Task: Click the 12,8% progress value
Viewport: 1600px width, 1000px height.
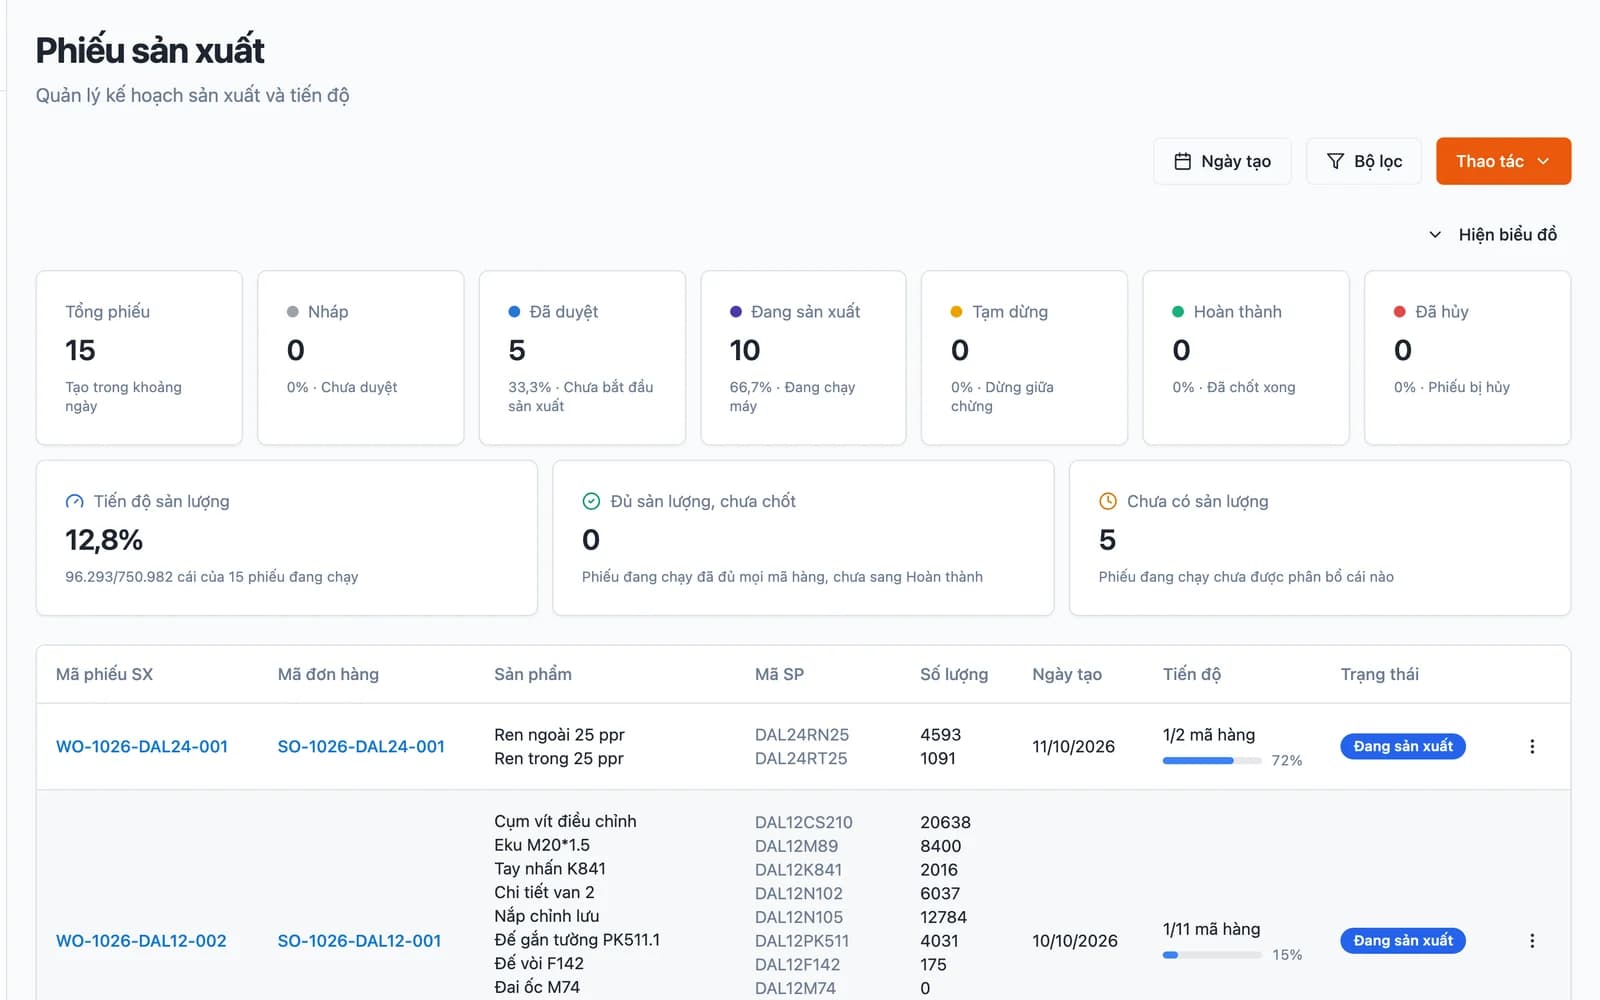Action: coord(104,540)
